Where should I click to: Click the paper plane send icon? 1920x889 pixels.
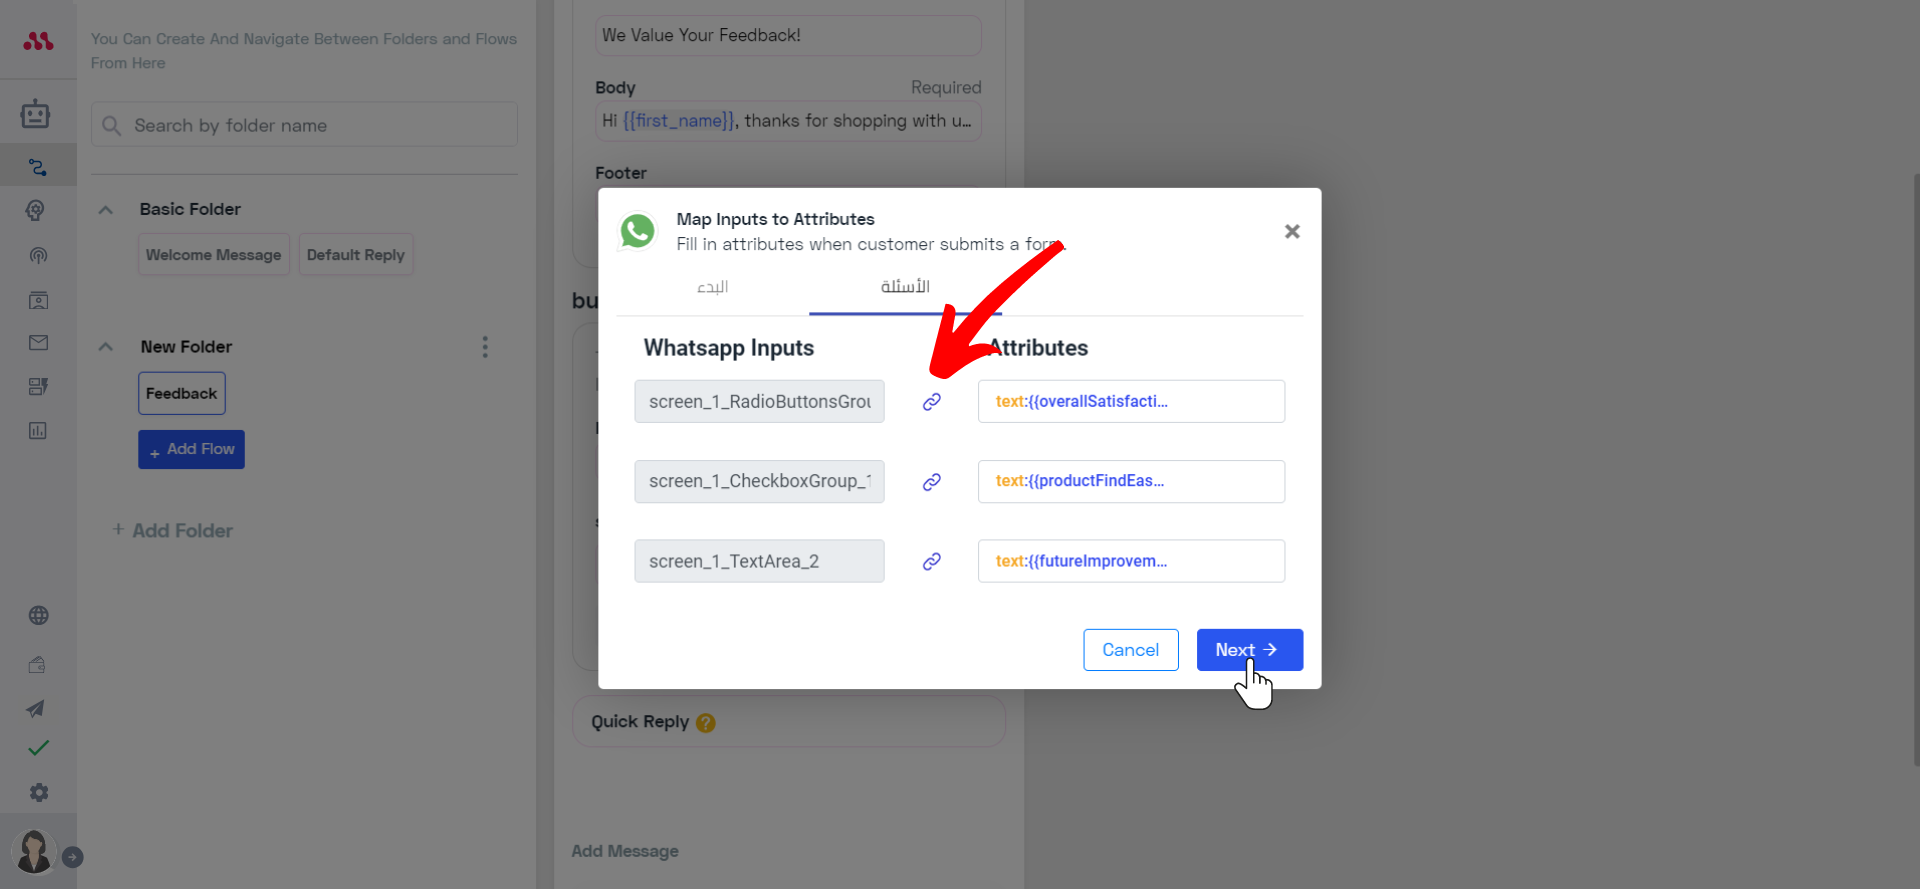36,708
